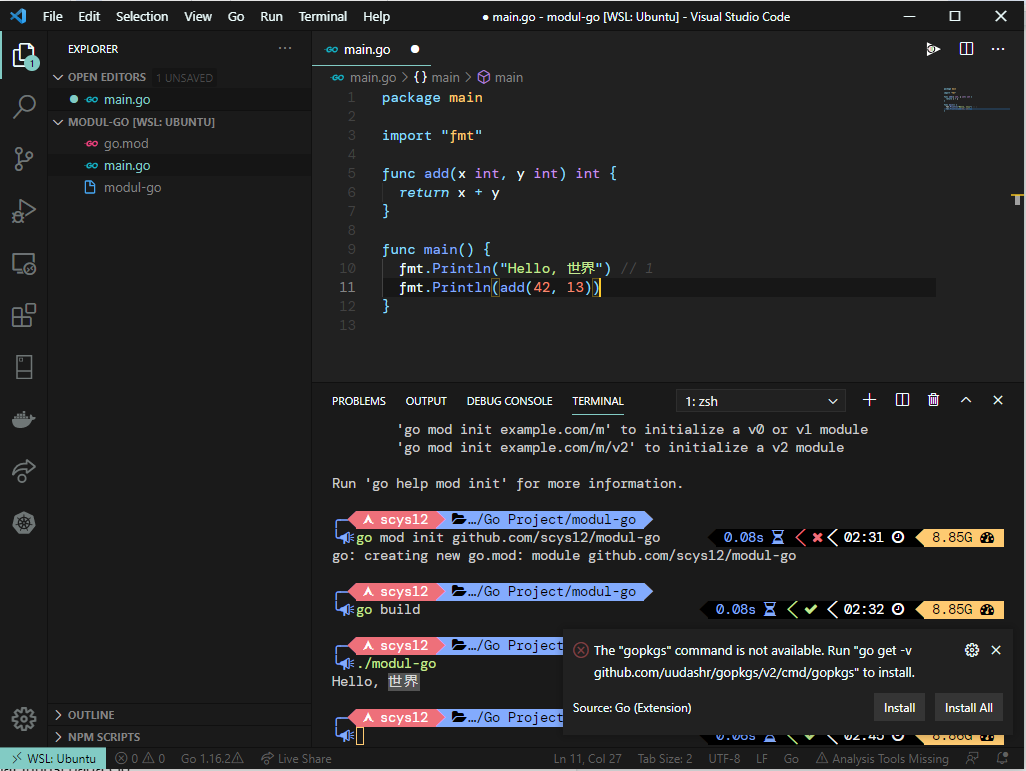Screen dimensions: 1026x771
Task: Open the Run menu
Action: pyautogui.click(x=271, y=16)
